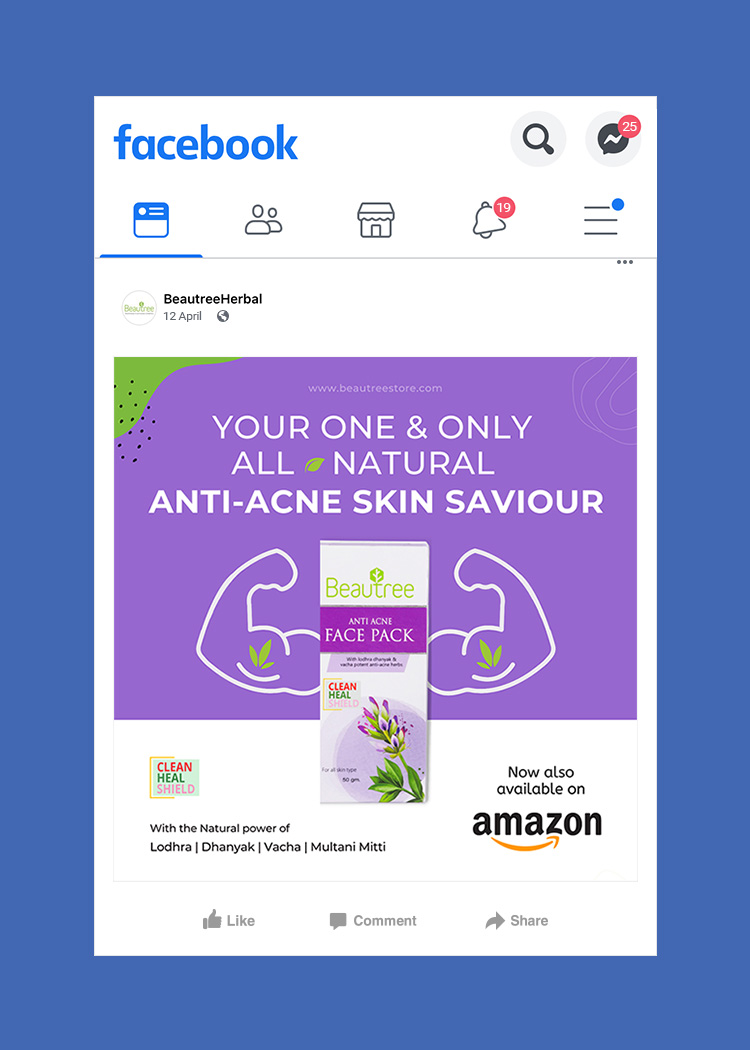Click the public globe privacy icon

click(x=223, y=316)
